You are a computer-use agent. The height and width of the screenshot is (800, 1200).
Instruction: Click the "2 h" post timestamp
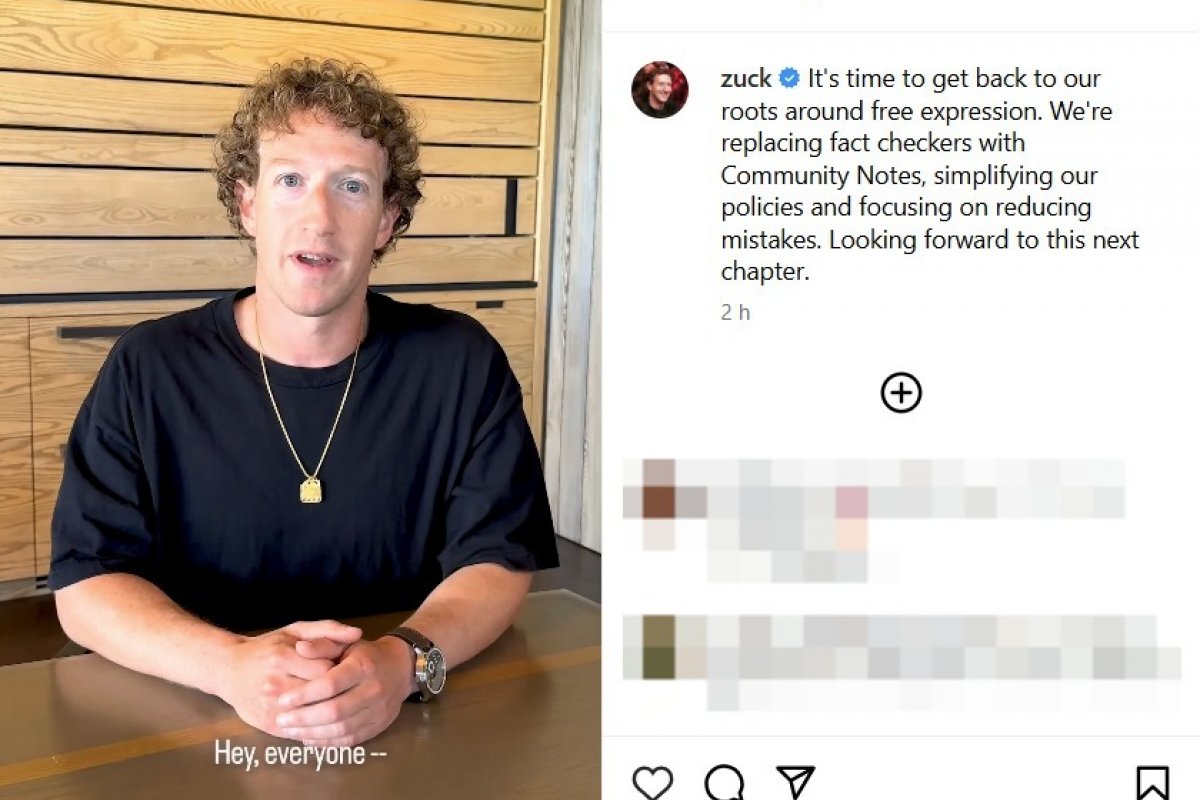pos(735,312)
